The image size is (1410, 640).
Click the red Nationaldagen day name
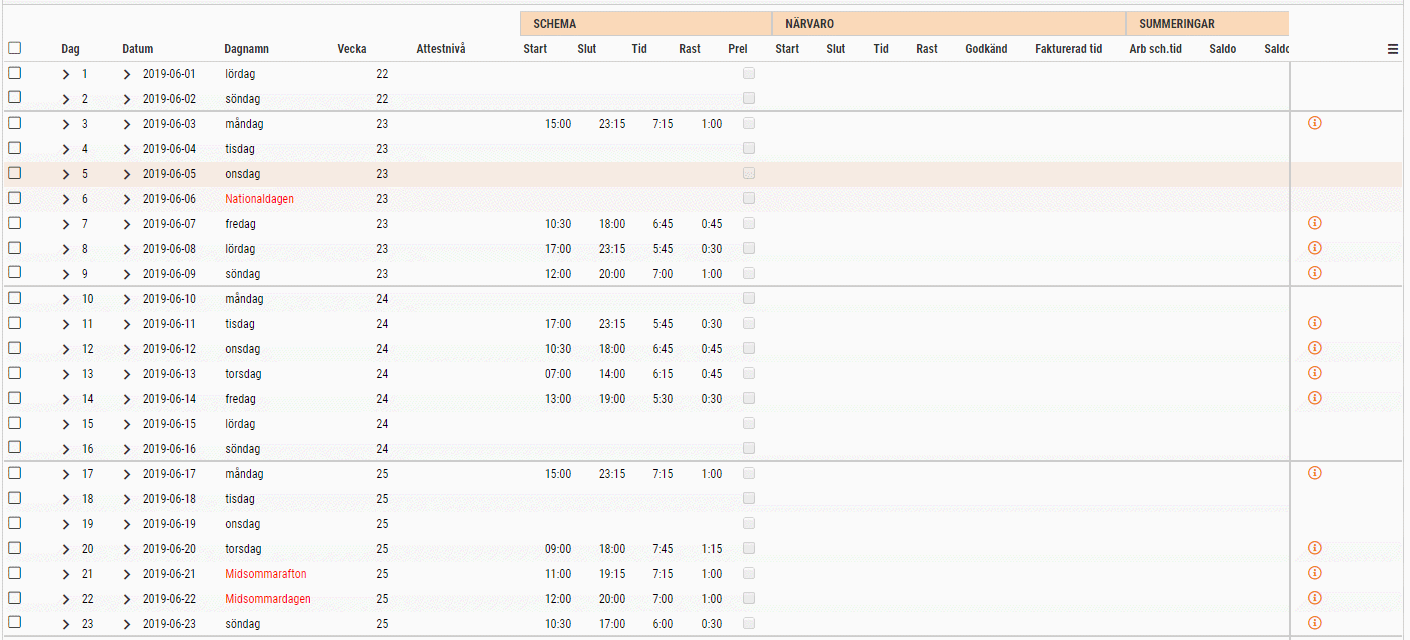[x=260, y=199]
